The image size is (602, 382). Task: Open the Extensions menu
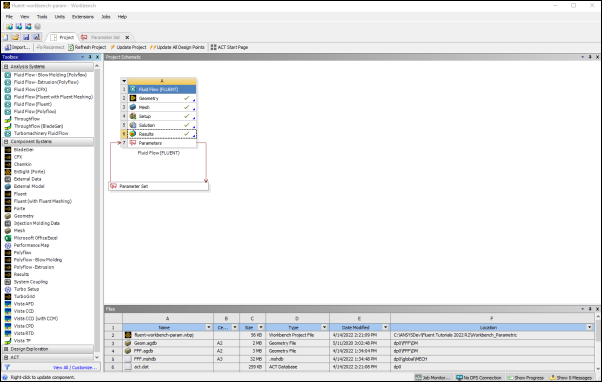[x=83, y=17]
